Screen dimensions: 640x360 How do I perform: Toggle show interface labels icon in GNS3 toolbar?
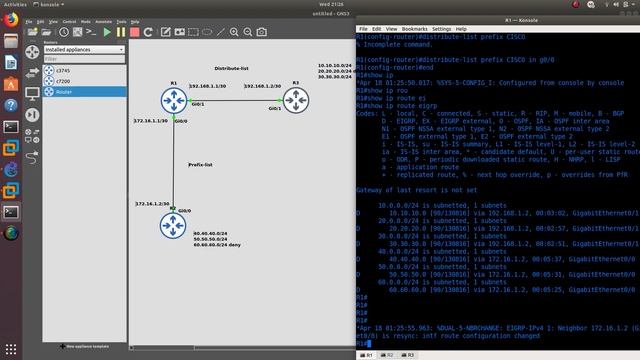point(78,32)
